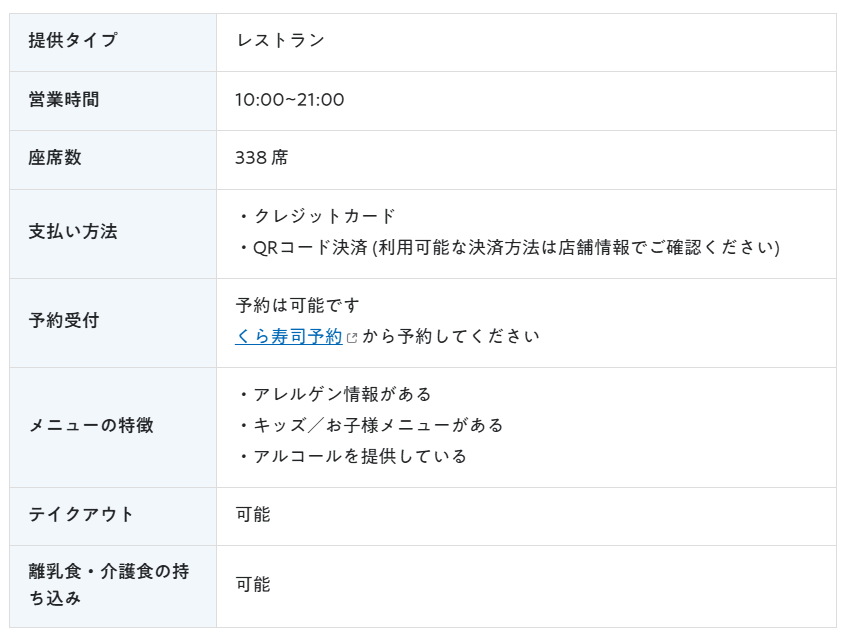Click the 支払い方法 row label
843x644 pixels.
pyautogui.click(x=73, y=232)
